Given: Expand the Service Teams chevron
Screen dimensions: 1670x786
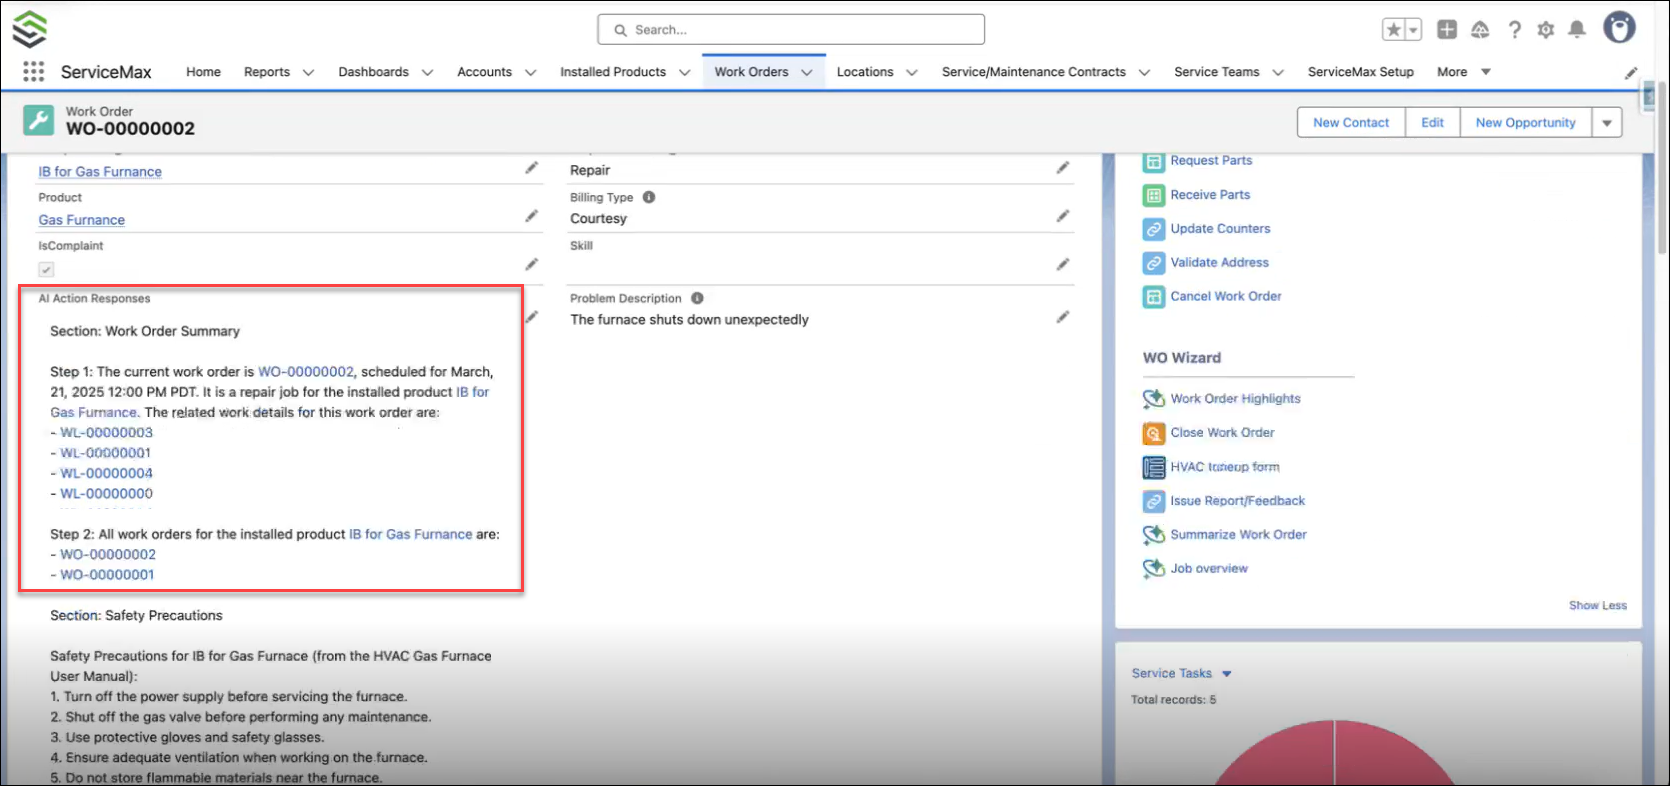Looking at the screenshot, I should coord(1278,72).
